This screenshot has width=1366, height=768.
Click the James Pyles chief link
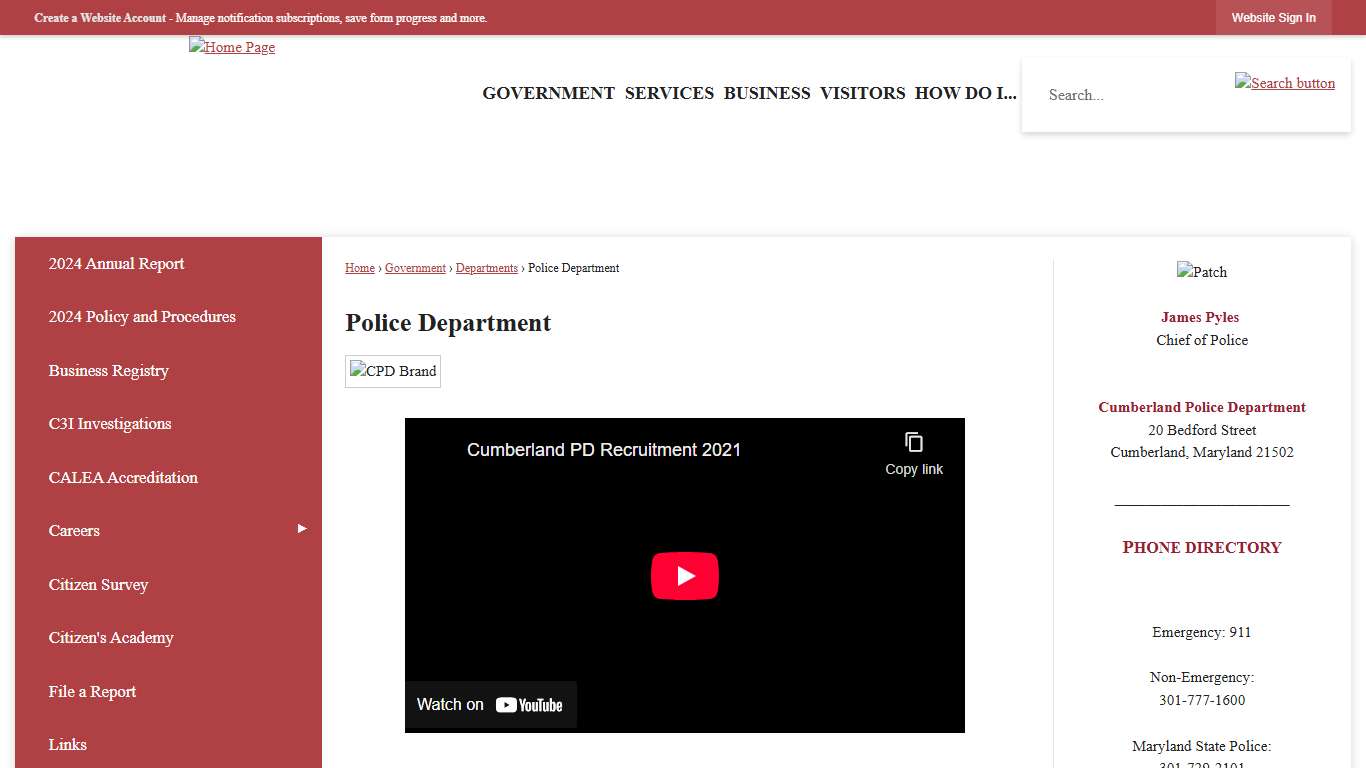tap(1200, 317)
